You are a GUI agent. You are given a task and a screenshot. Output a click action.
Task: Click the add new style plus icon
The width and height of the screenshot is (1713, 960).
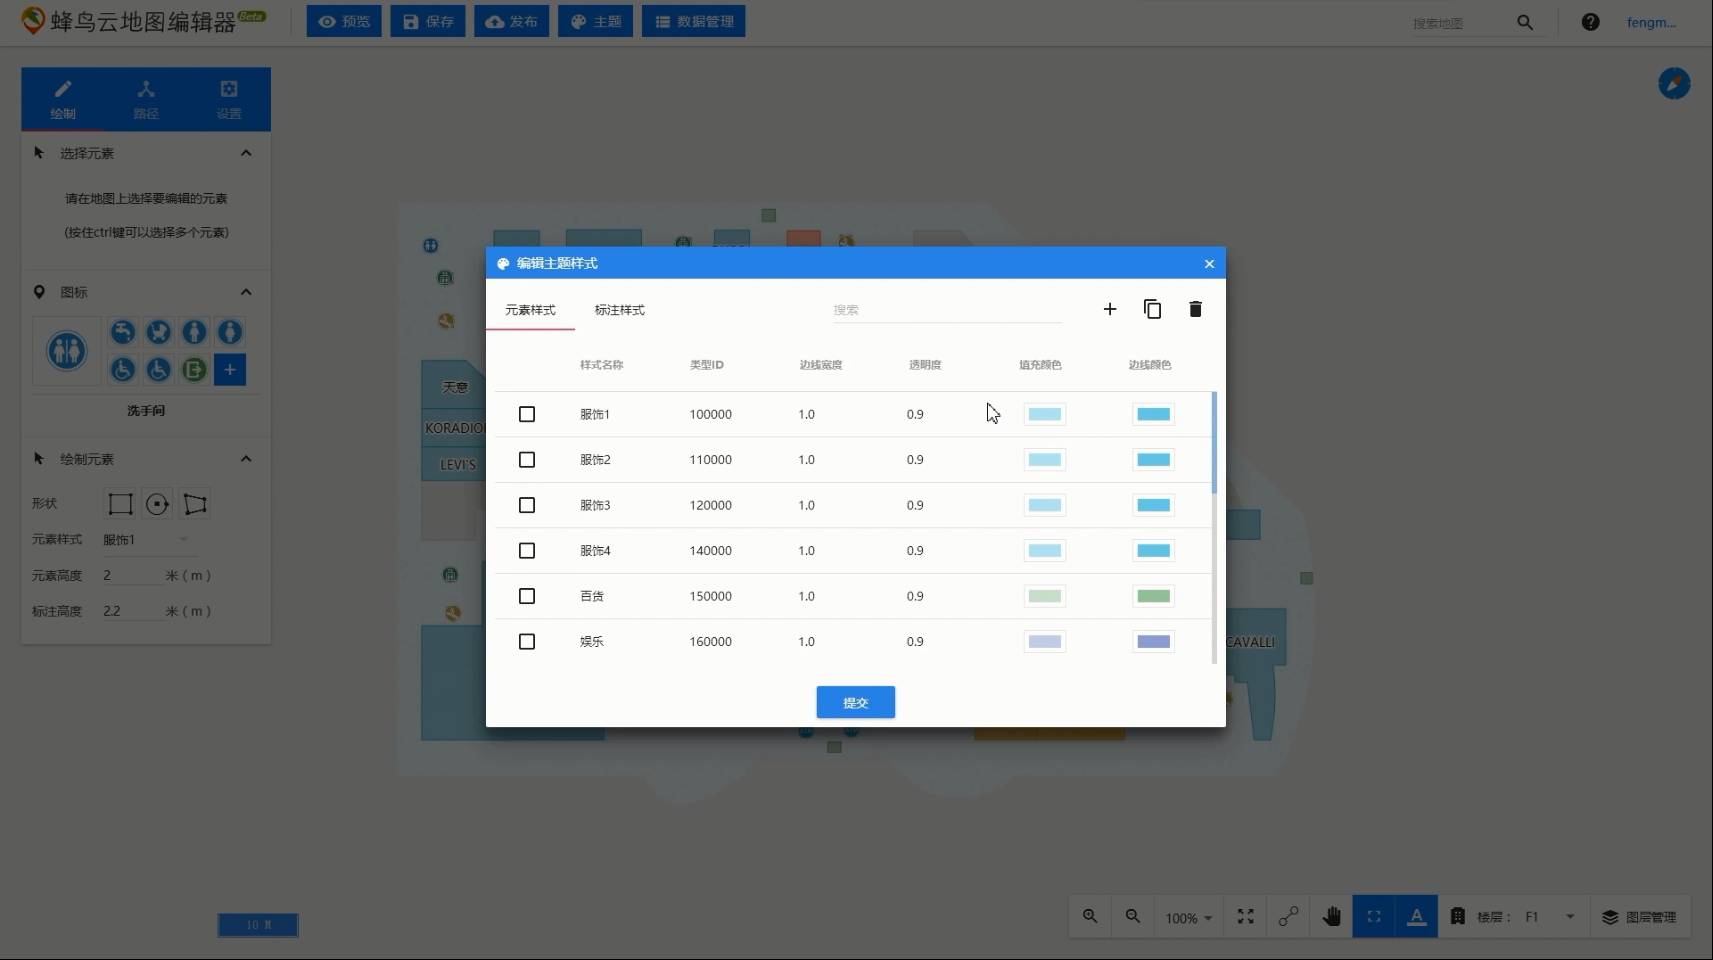tap(1109, 309)
